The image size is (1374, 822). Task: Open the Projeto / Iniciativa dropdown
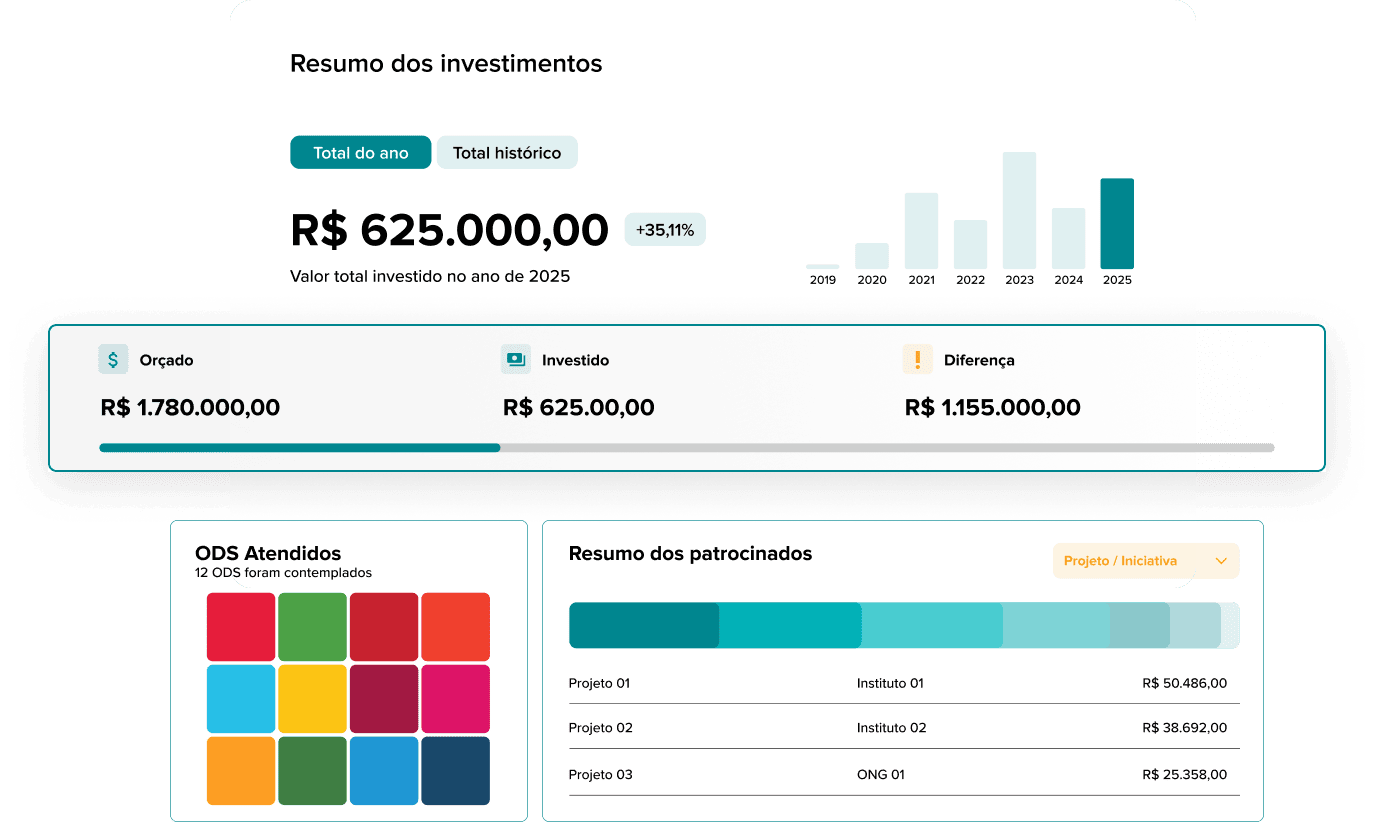point(1120,561)
